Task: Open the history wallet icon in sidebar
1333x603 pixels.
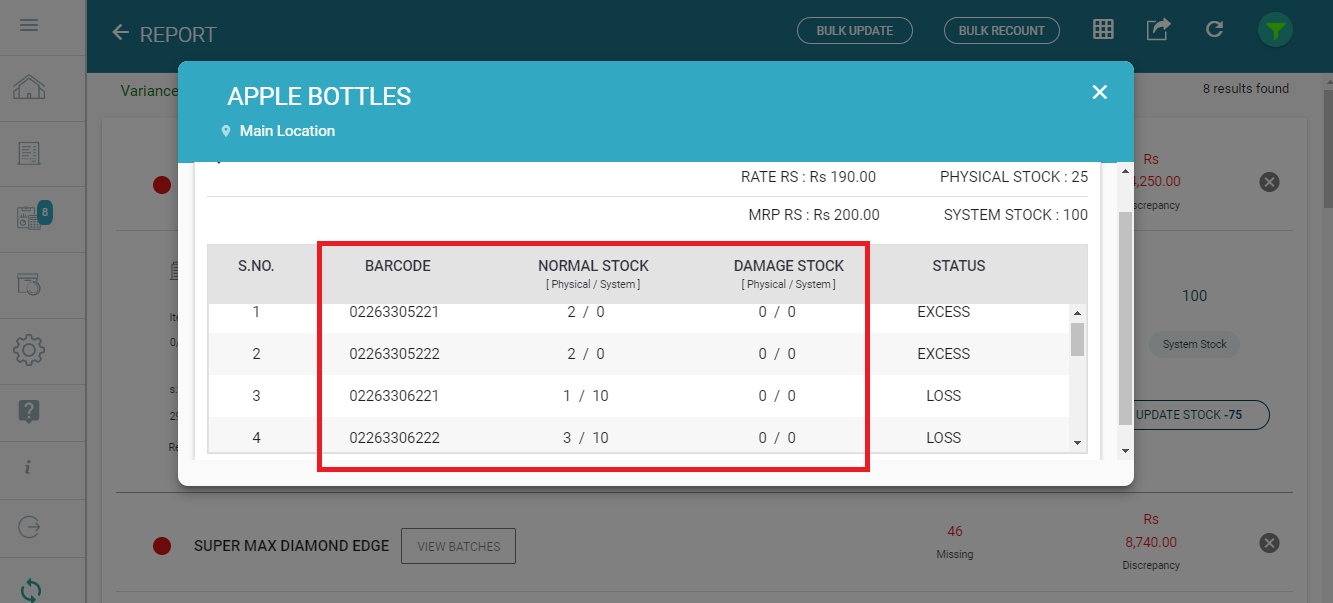Action: pyautogui.click(x=29, y=284)
